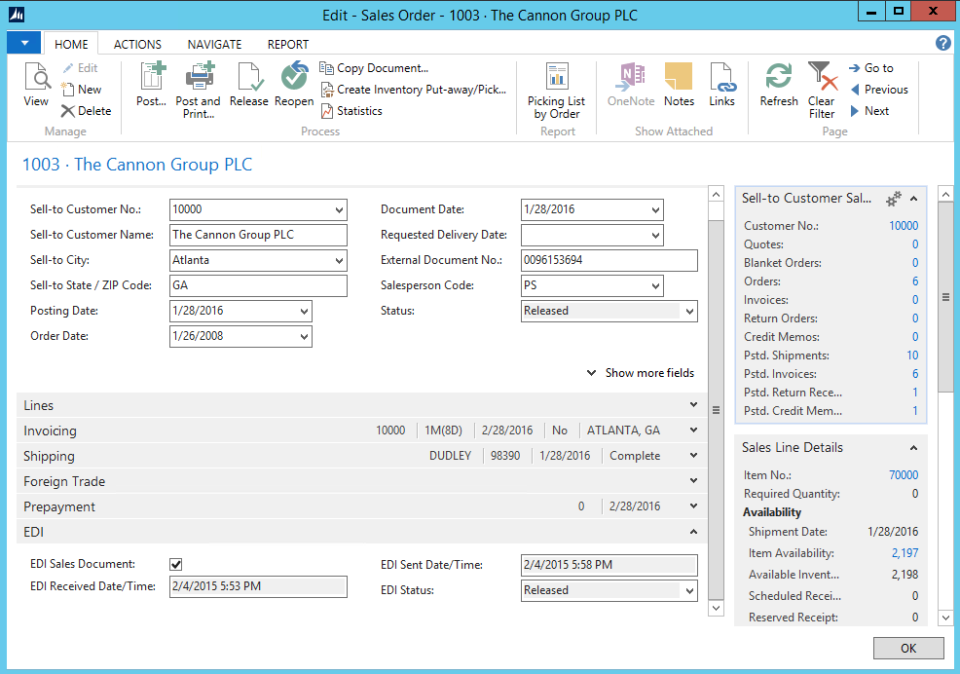This screenshot has width=960, height=674.
Task: Switch to the ACTIONS tab
Action: (137, 43)
